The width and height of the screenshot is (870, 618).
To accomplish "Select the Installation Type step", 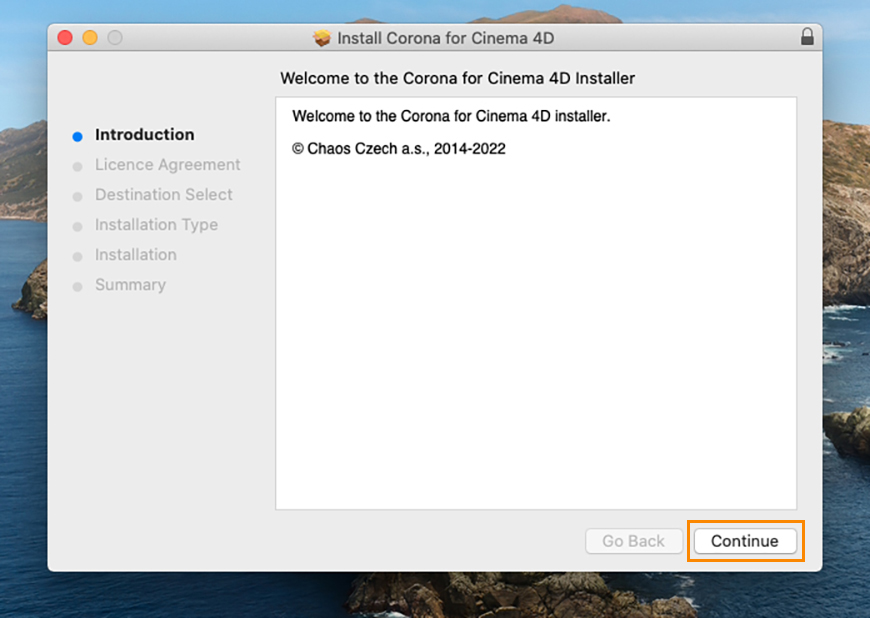I will click(156, 225).
